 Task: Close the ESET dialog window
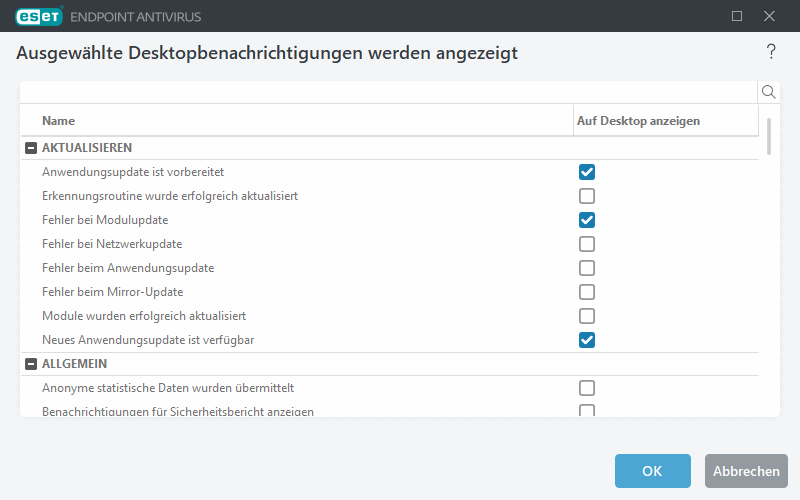click(769, 16)
